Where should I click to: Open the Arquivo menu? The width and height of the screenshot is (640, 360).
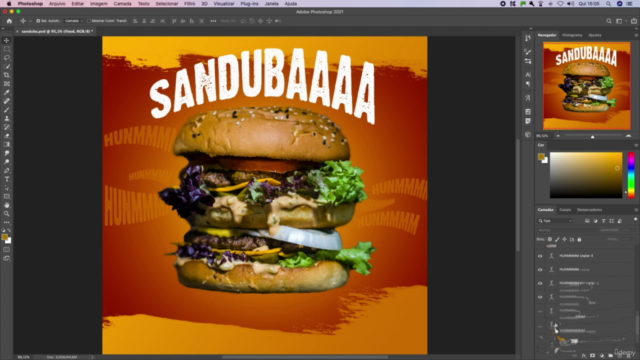[x=57, y=4]
